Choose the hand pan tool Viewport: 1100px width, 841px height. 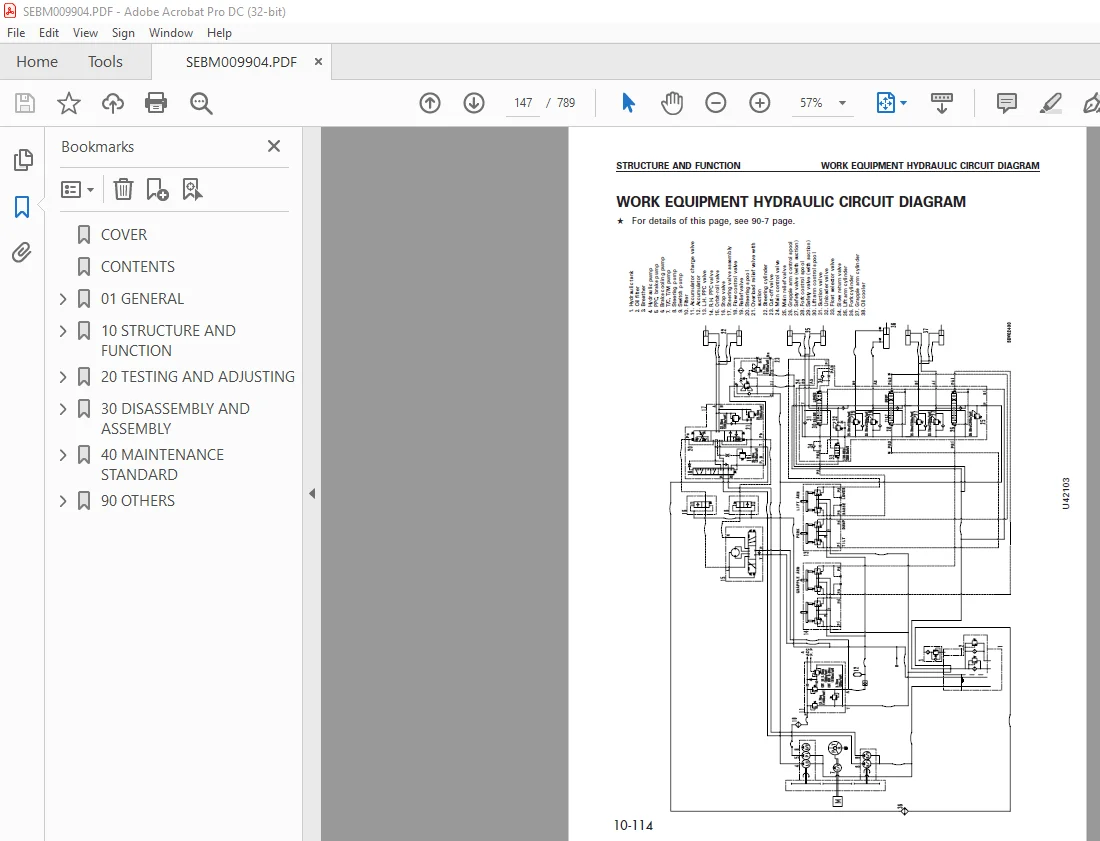pyautogui.click(x=671, y=103)
